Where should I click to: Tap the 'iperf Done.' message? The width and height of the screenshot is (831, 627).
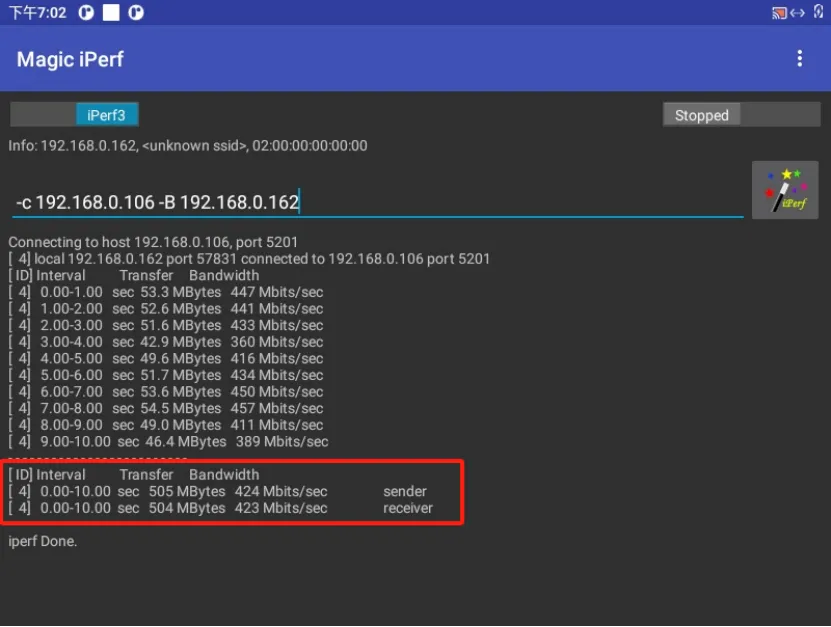(x=42, y=541)
